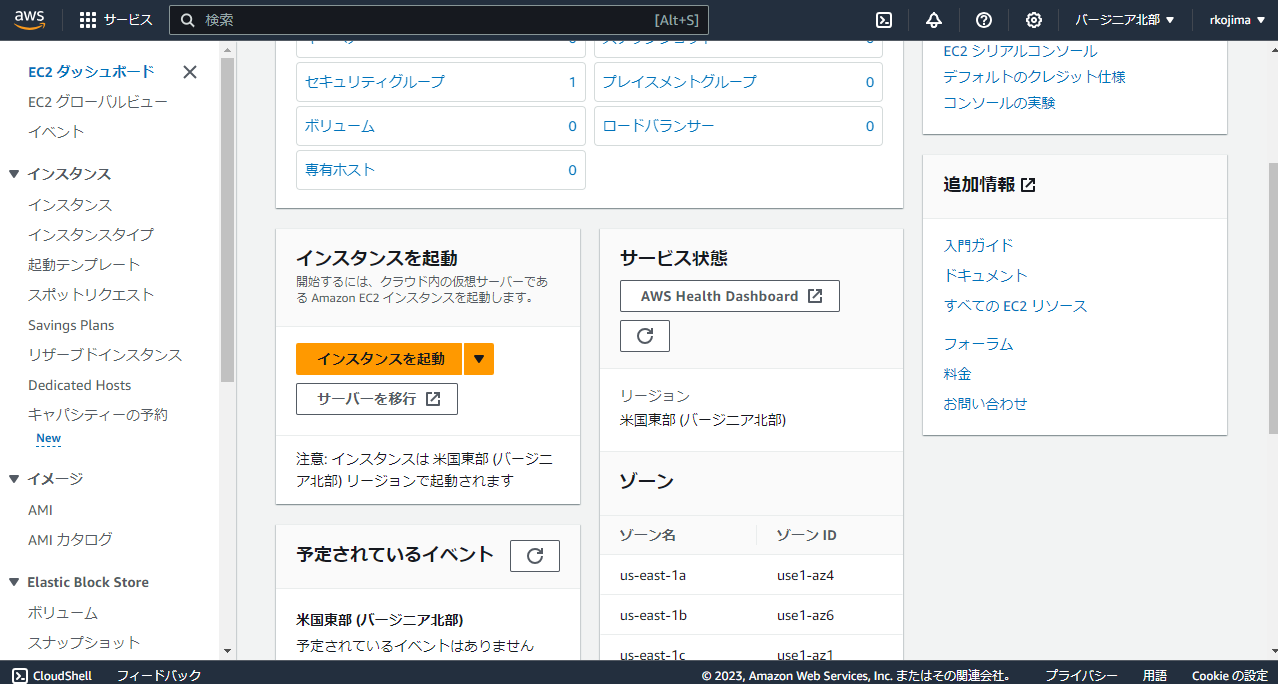1278x684 pixels.
Task: Open notifications bell icon
Action: point(934,20)
